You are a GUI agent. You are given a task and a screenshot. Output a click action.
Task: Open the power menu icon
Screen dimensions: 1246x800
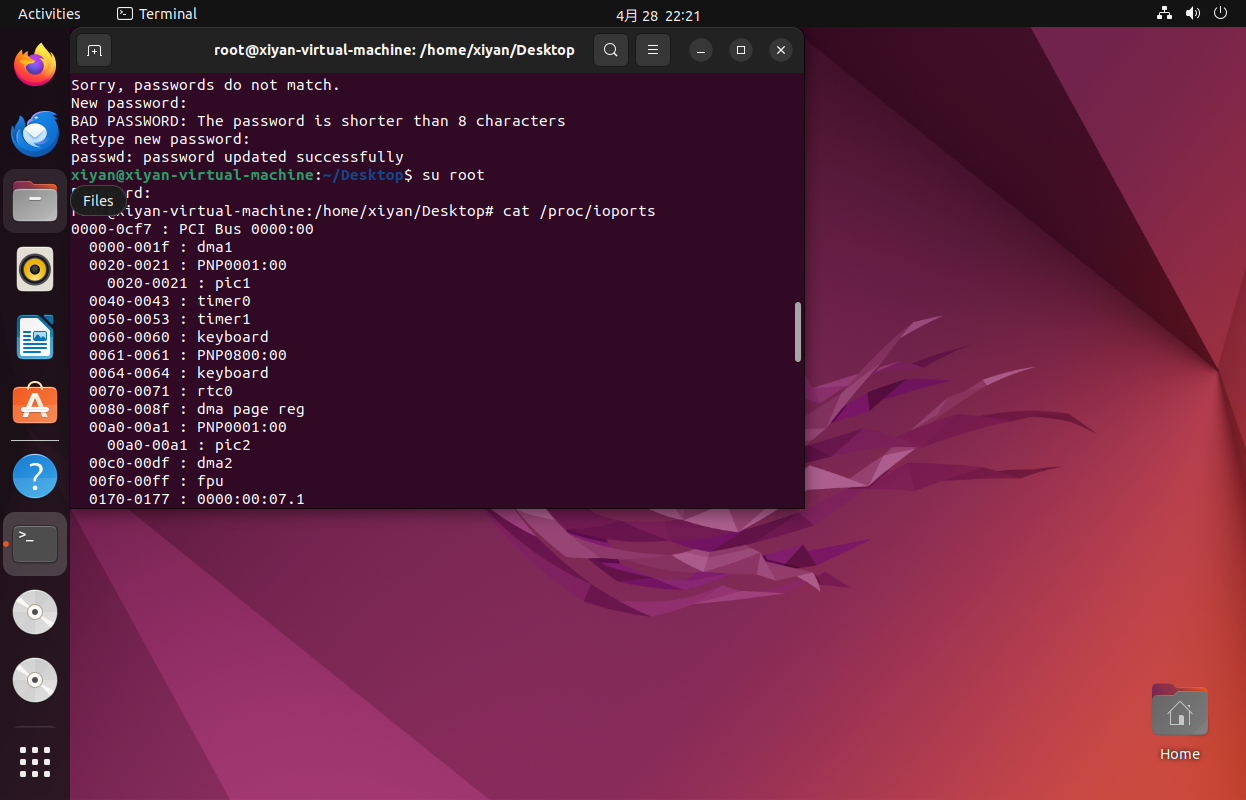(x=1220, y=14)
